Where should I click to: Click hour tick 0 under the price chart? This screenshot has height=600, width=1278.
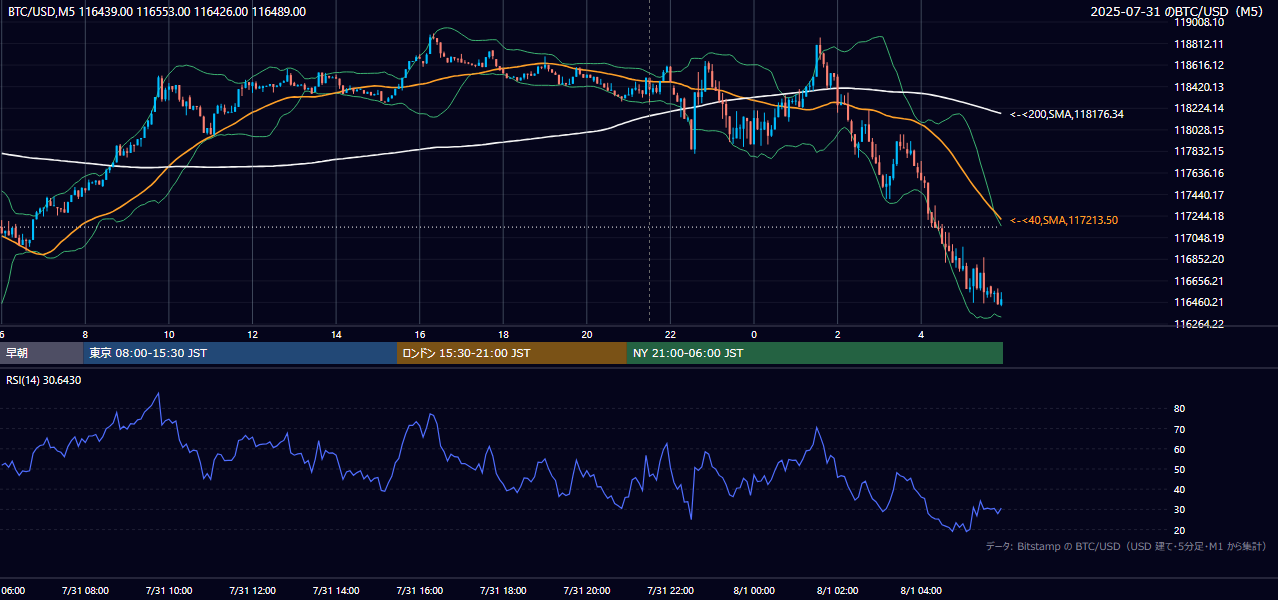[754, 334]
